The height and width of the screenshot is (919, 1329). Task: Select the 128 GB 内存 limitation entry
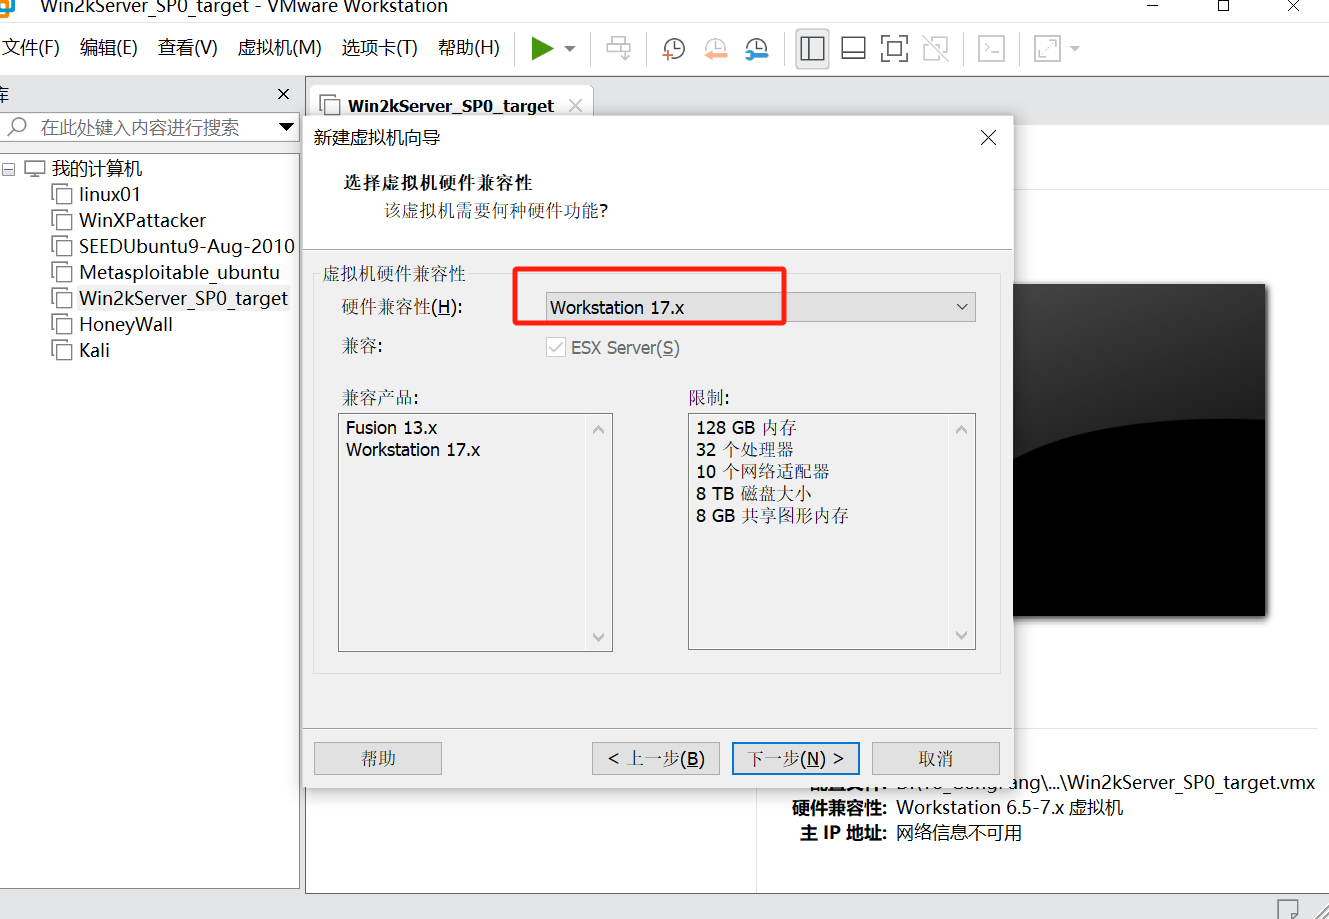click(746, 427)
